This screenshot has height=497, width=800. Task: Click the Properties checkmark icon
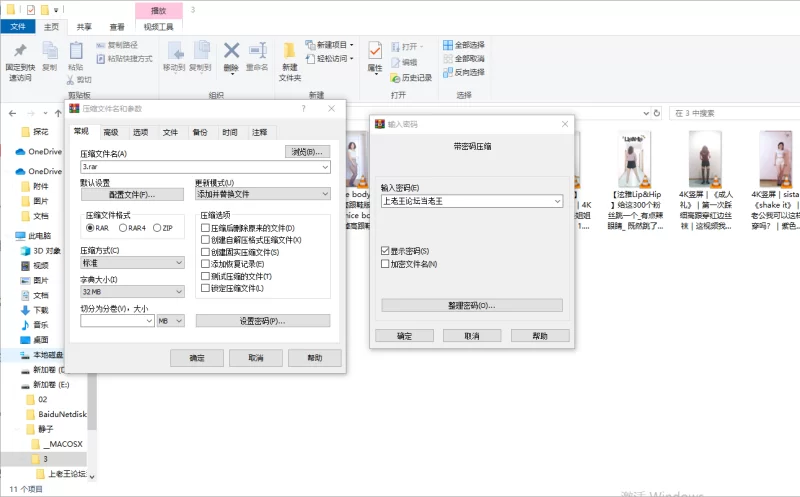click(375, 51)
